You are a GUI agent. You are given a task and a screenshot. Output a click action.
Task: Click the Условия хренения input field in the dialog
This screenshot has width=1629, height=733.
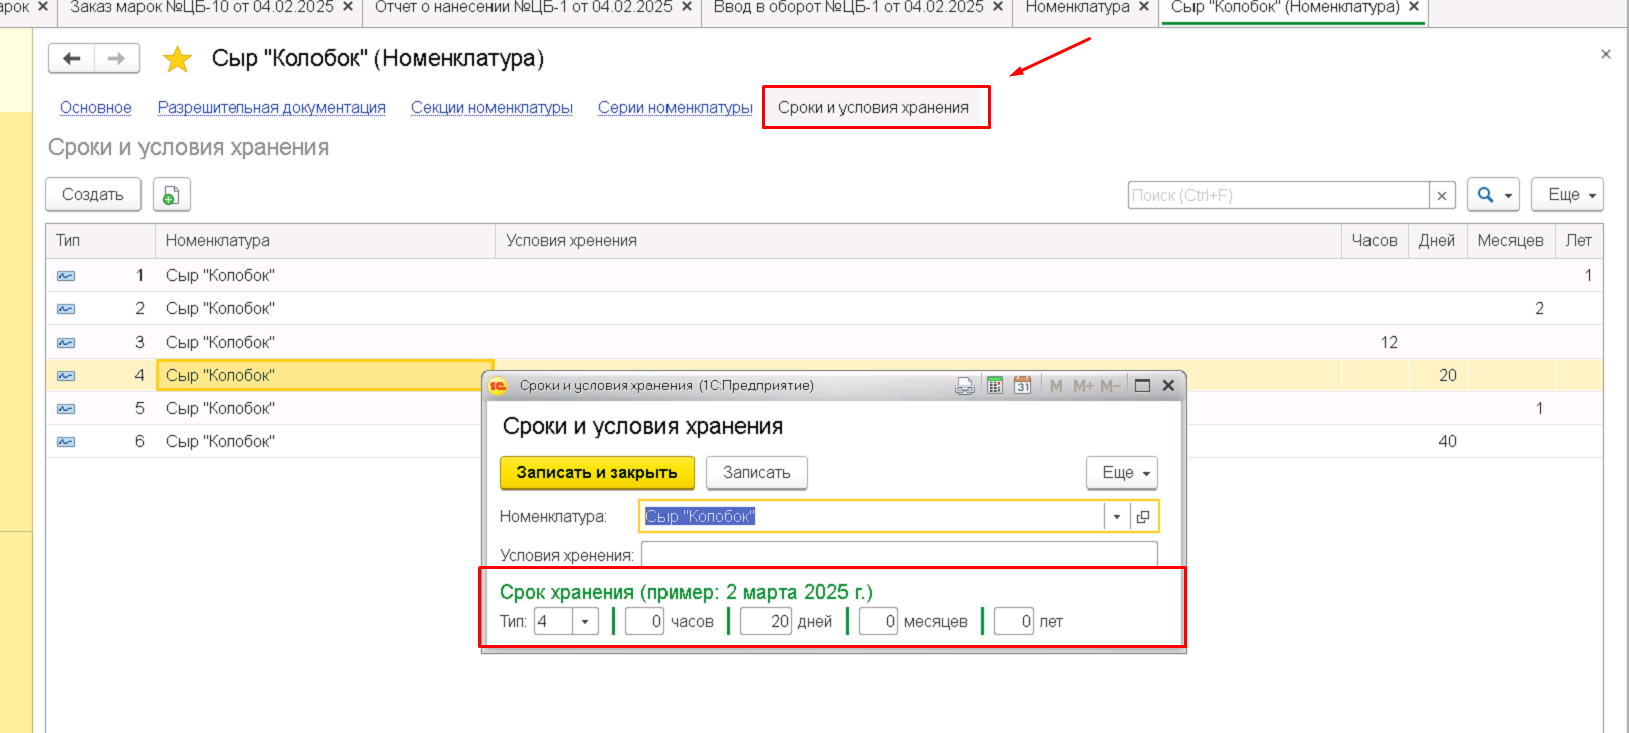899,555
